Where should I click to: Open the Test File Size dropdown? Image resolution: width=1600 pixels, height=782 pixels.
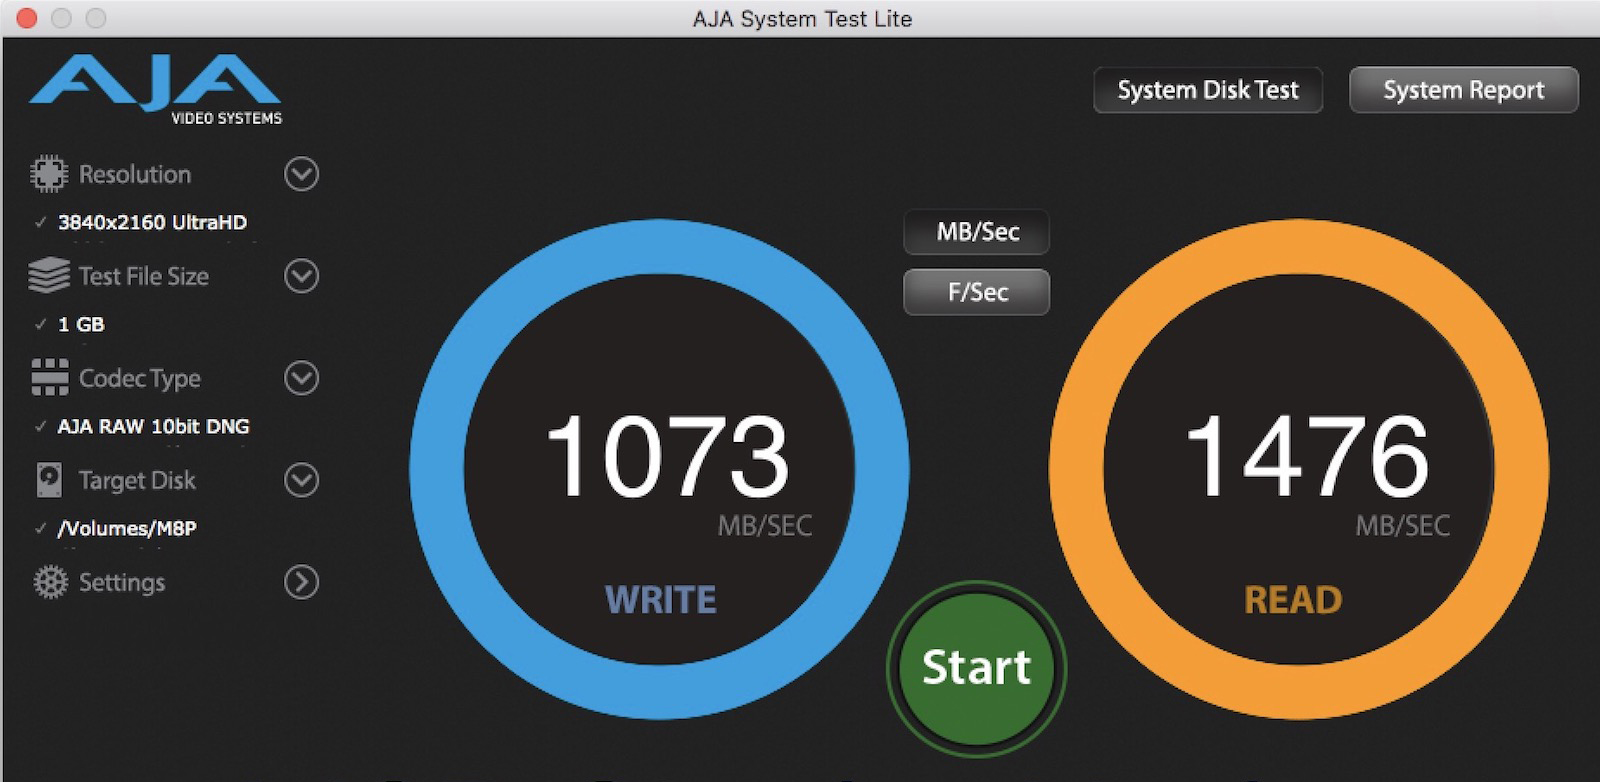(x=301, y=276)
